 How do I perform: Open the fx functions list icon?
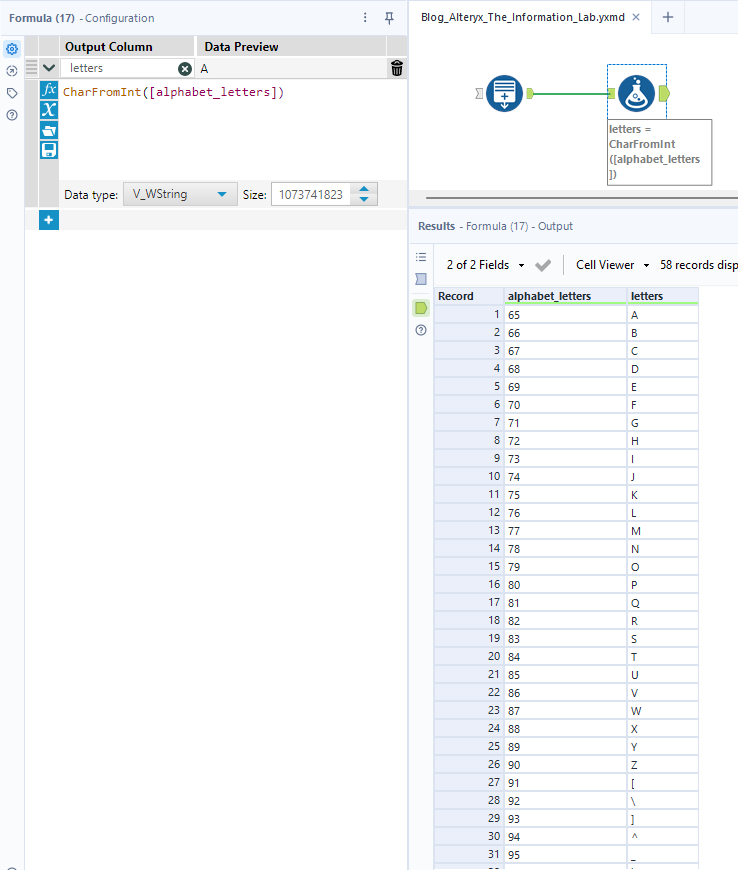click(x=49, y=90)
